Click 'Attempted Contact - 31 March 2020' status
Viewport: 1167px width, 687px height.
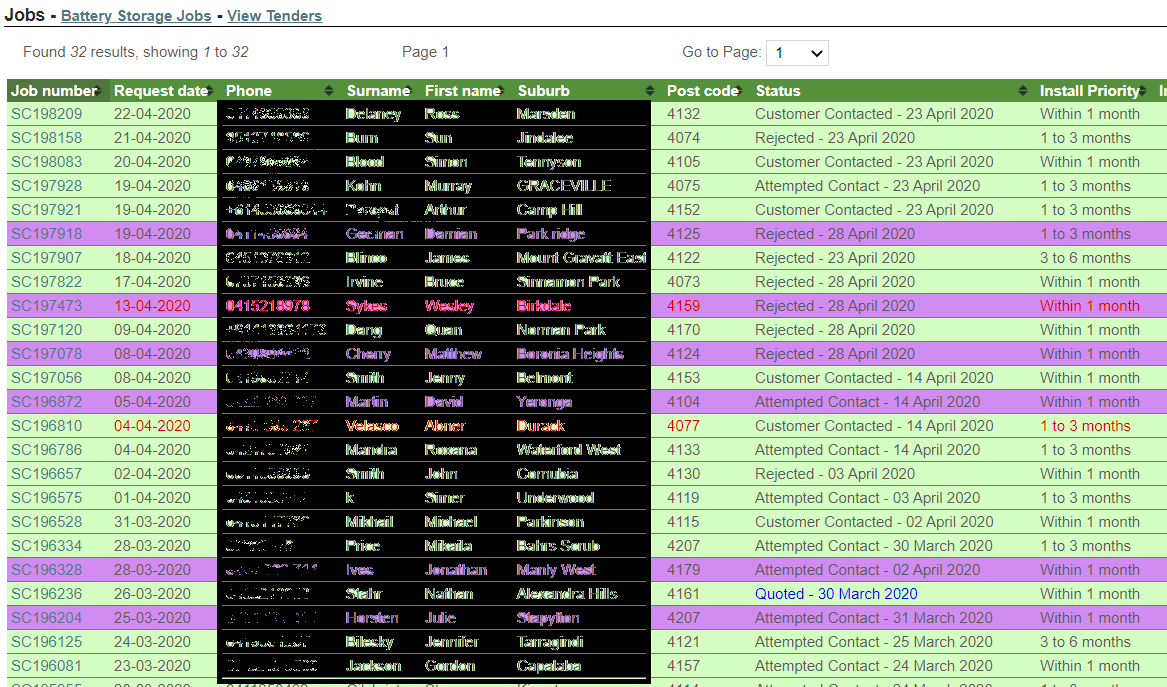[873, 618]
